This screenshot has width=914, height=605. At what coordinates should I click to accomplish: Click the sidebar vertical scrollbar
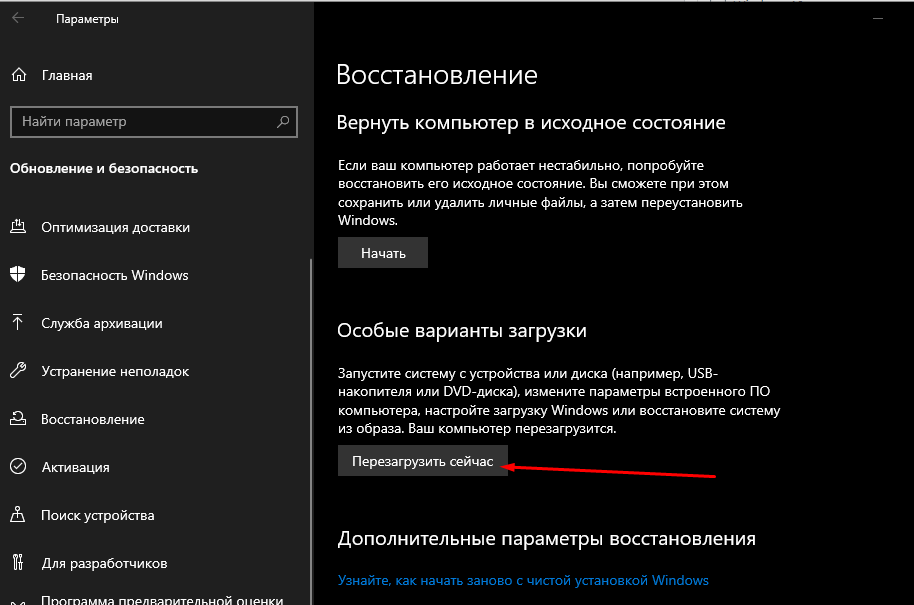coord(311,400)
